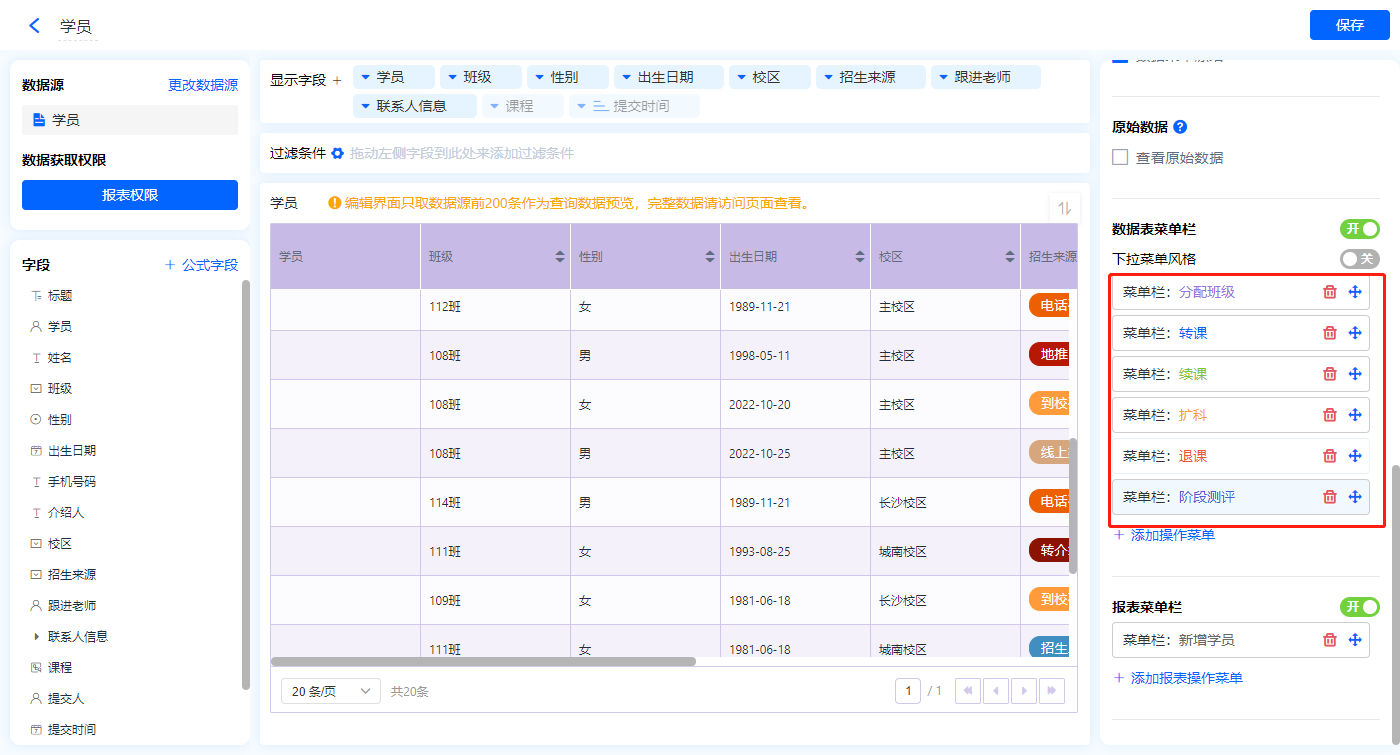The image size is (1400, 755).
Task: Click move handle for 转课 menu
Action: [1355, 333]
